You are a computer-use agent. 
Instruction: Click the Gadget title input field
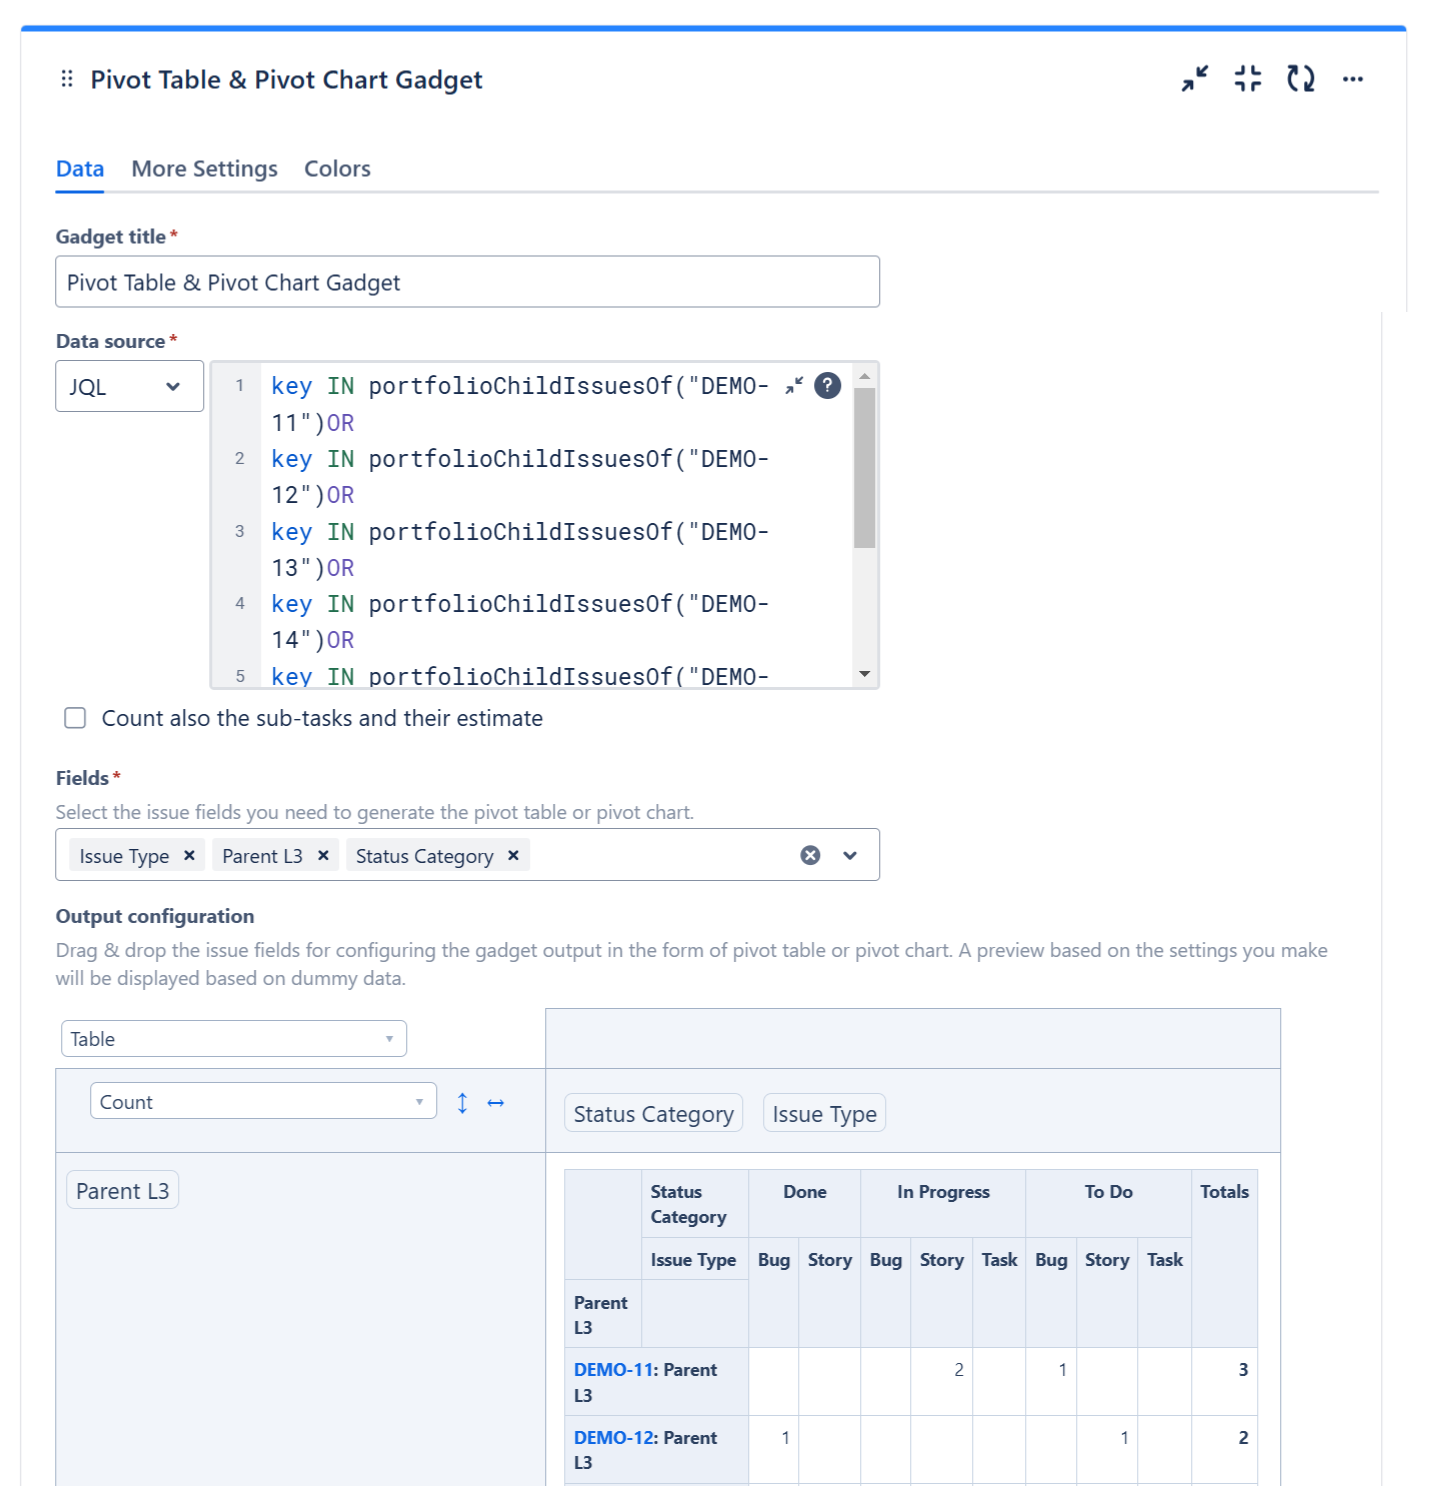pos(467,283)
